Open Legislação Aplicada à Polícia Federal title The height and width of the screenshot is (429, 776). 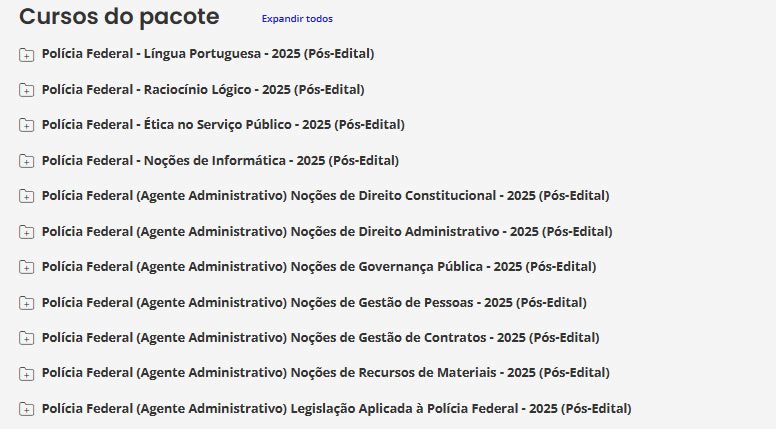coord(336,408)
